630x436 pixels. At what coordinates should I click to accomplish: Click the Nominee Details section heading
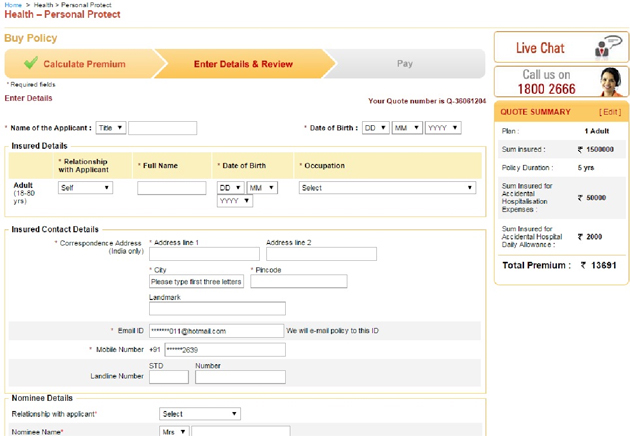tap(42, 398)
